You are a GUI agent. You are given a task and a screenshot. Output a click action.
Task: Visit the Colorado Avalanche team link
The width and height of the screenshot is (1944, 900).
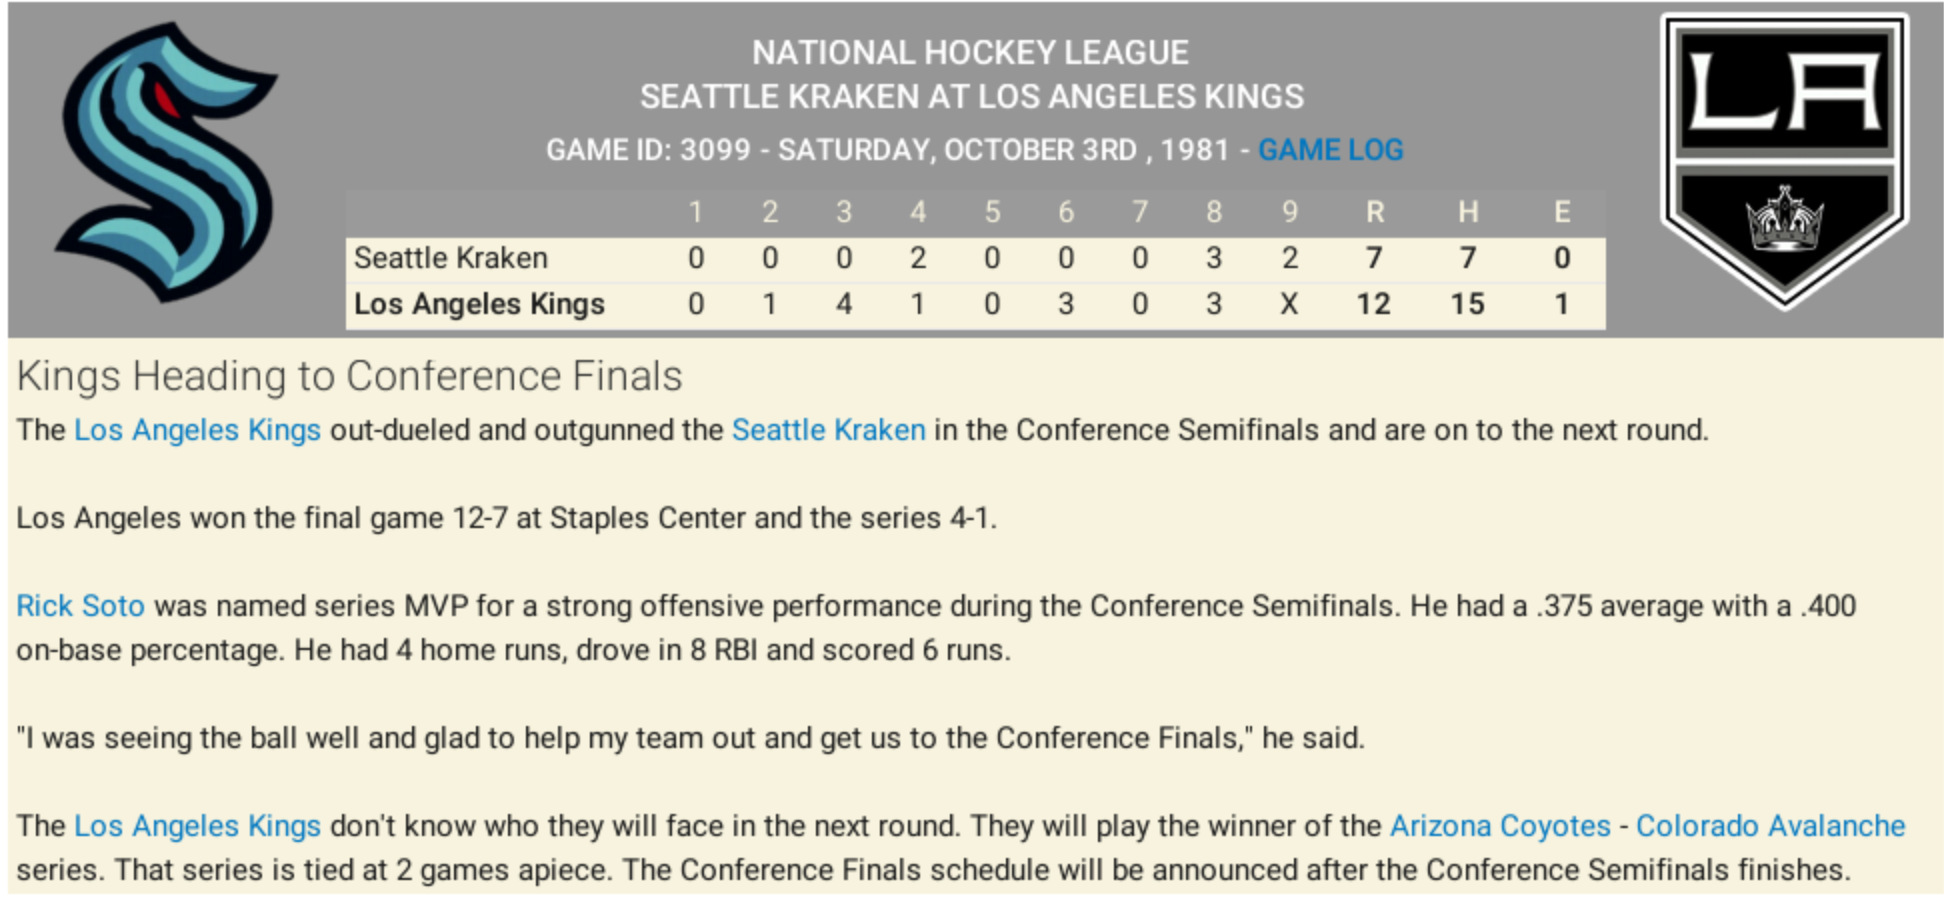pos(1770,826)
